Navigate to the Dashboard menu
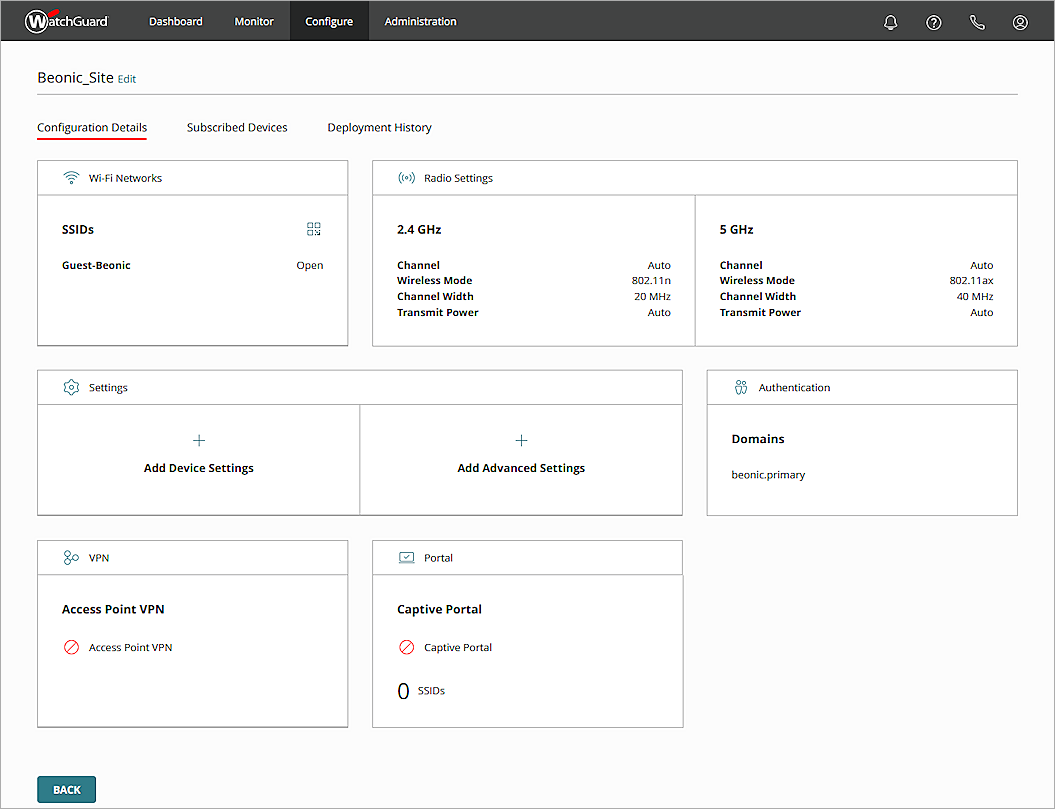Image resolution: width=1055 pixels, height=809 pixels. 175,20
